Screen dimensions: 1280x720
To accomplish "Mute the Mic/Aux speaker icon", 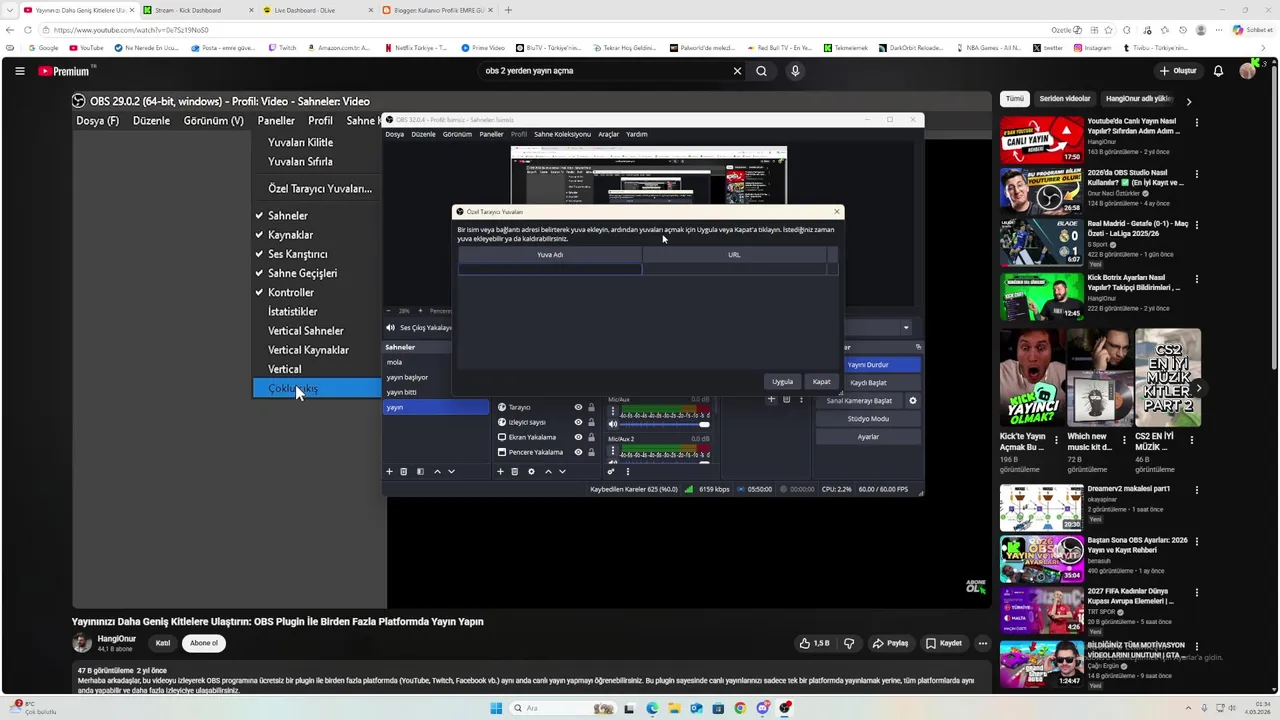I will click(613, 424).
